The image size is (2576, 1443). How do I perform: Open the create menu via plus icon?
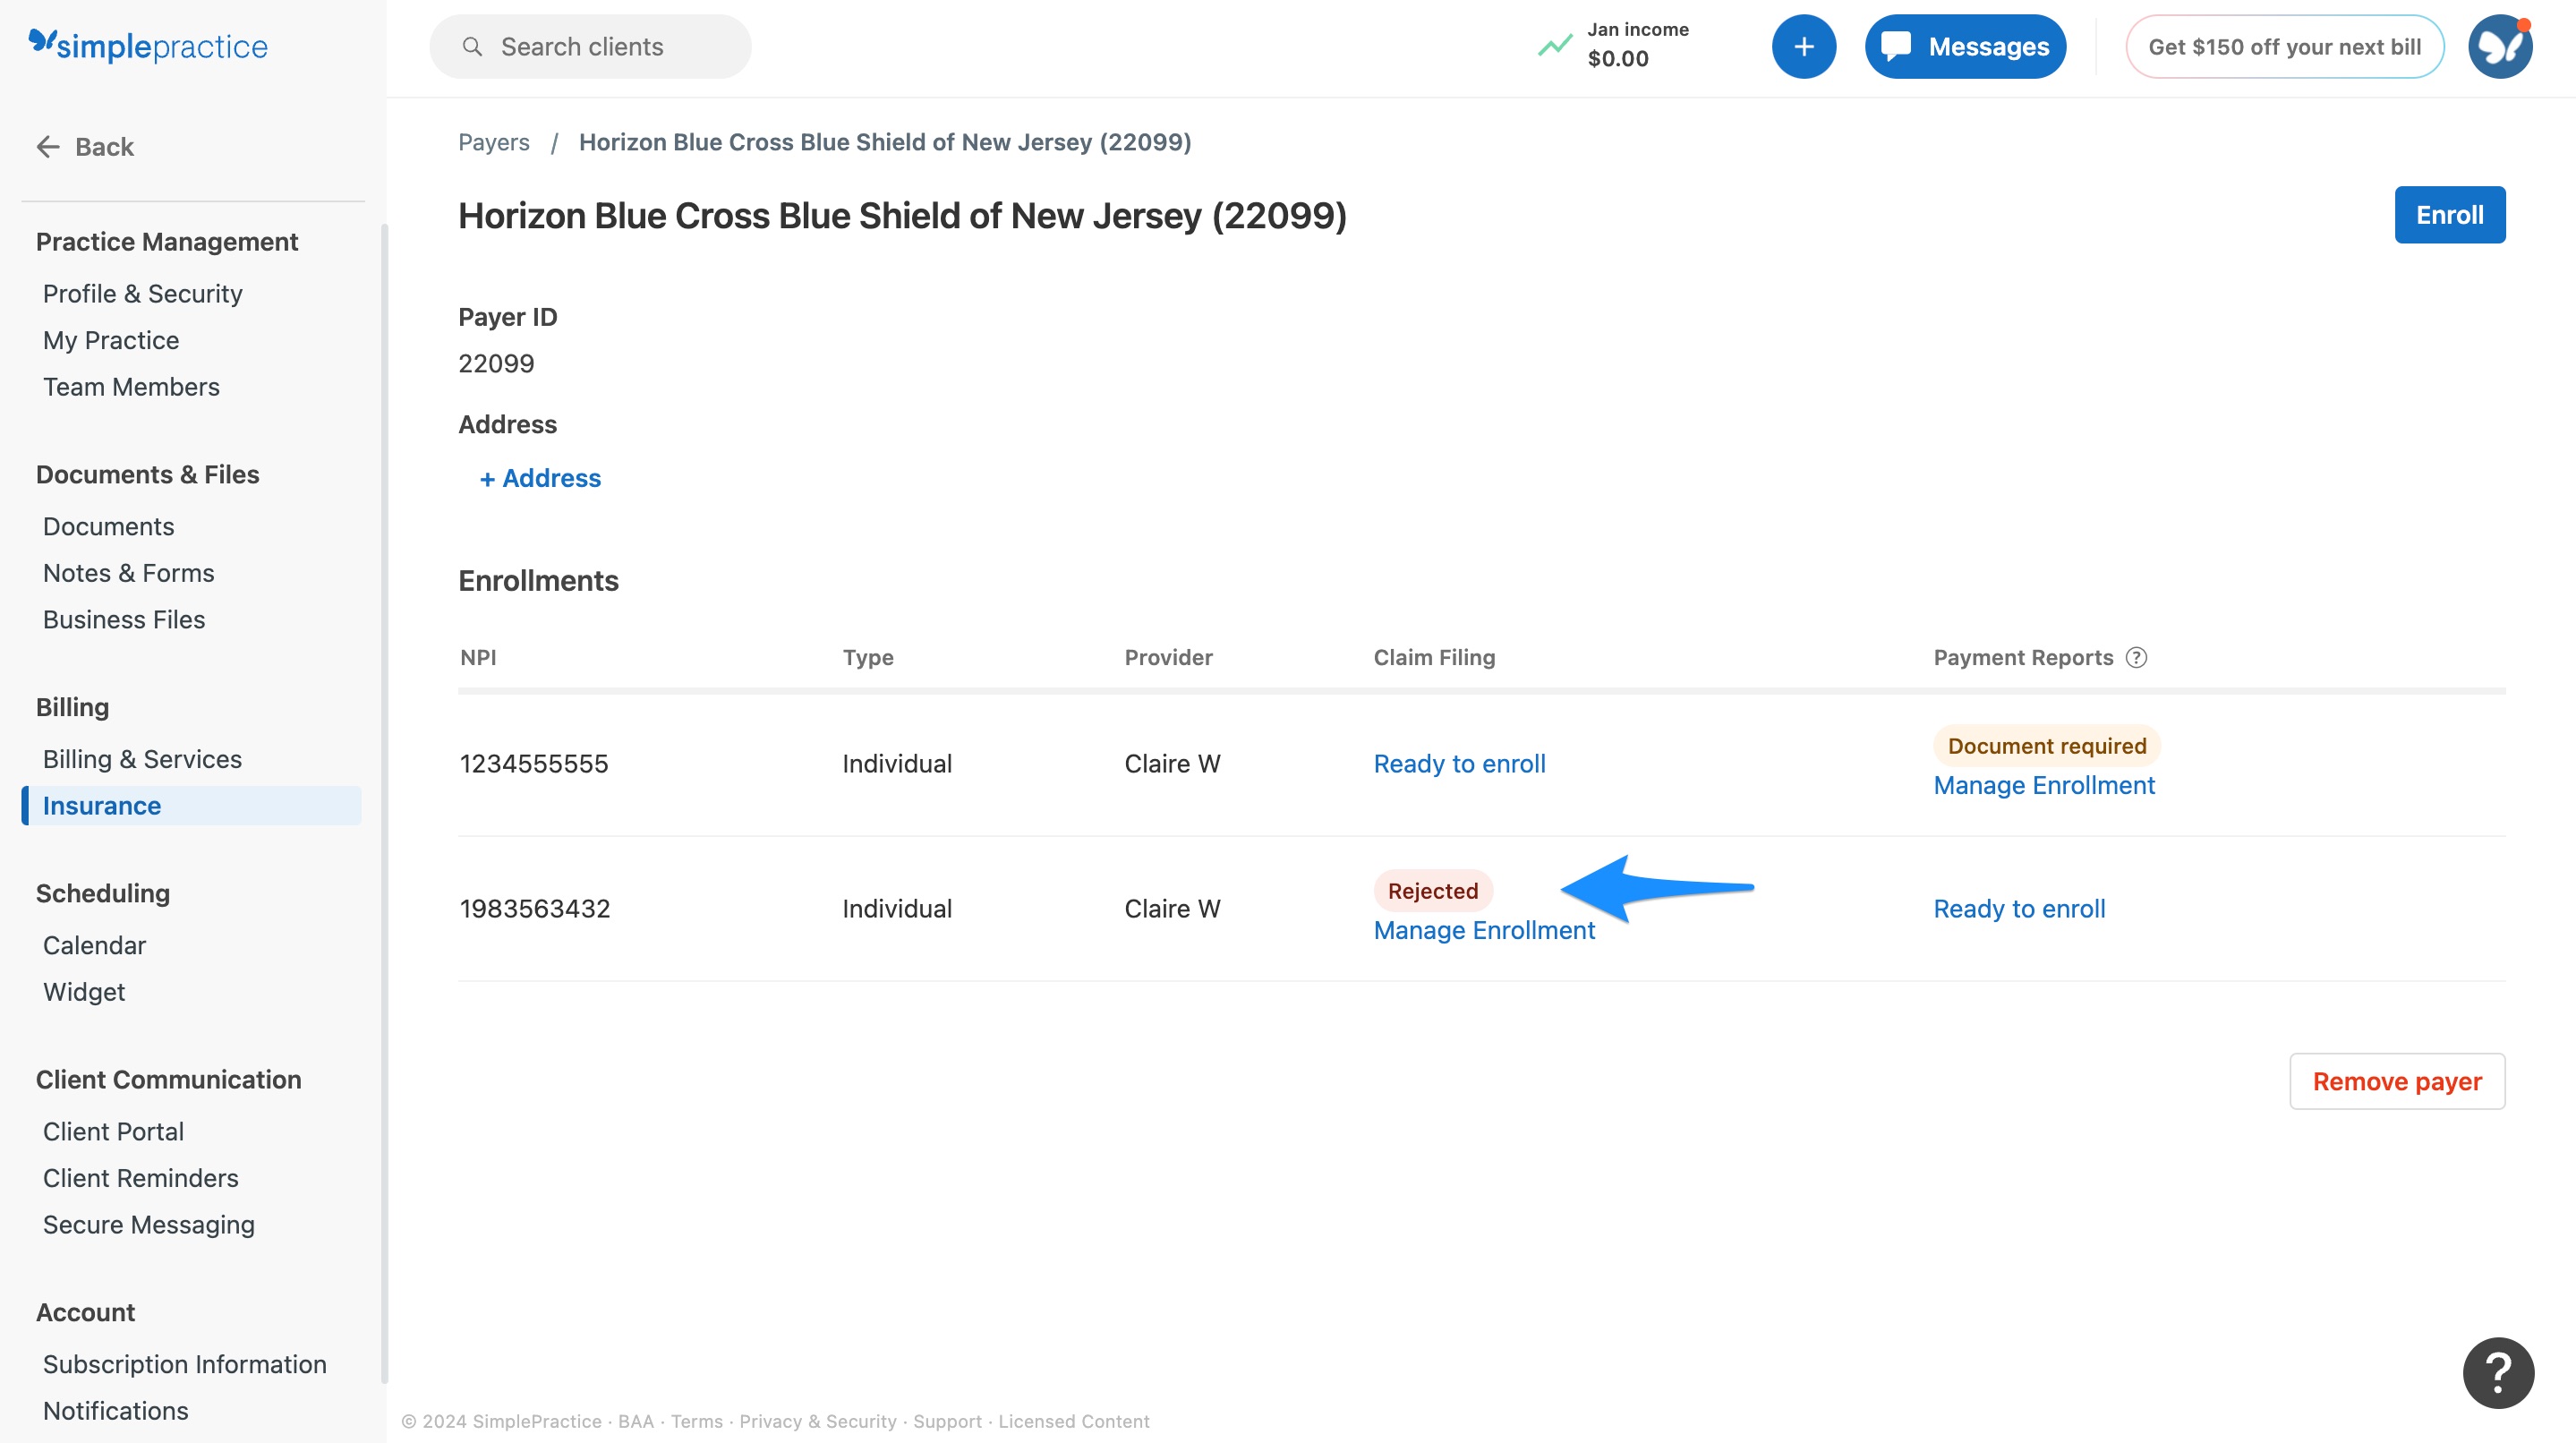coord(1803,46)
